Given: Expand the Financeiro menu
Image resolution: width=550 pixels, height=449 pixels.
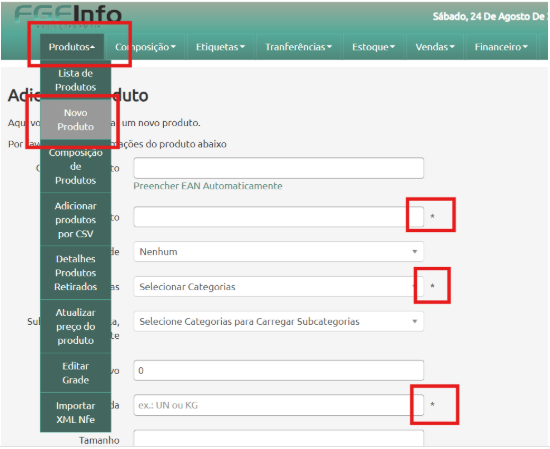Looking at the screenshot, I should coord(501,47).
